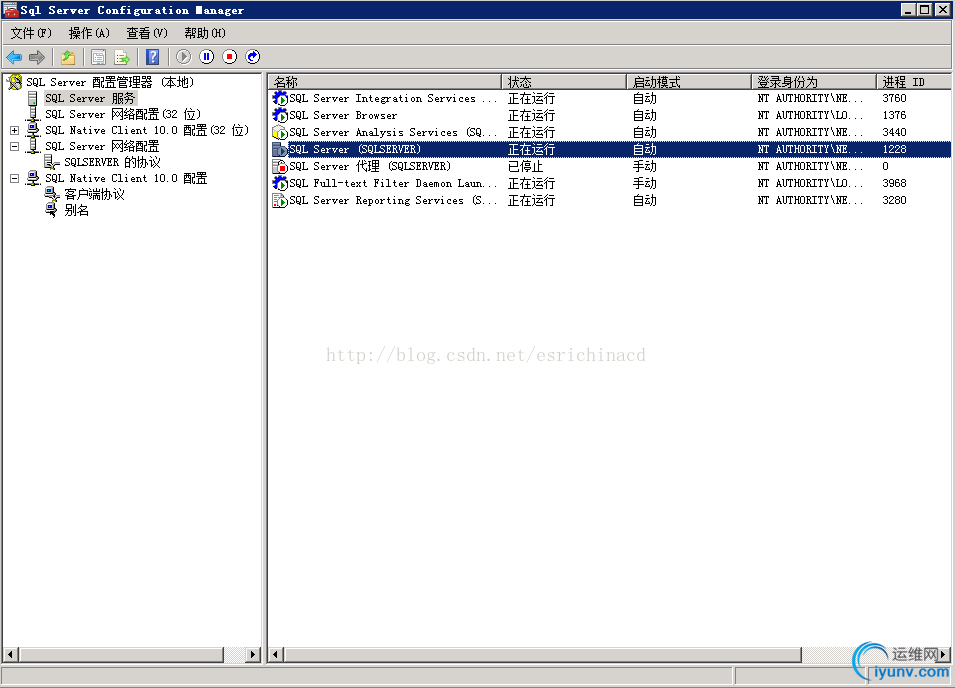Click the 客户端协议 tree icon
Screen dimensions: 955x688
click(52, 194)
